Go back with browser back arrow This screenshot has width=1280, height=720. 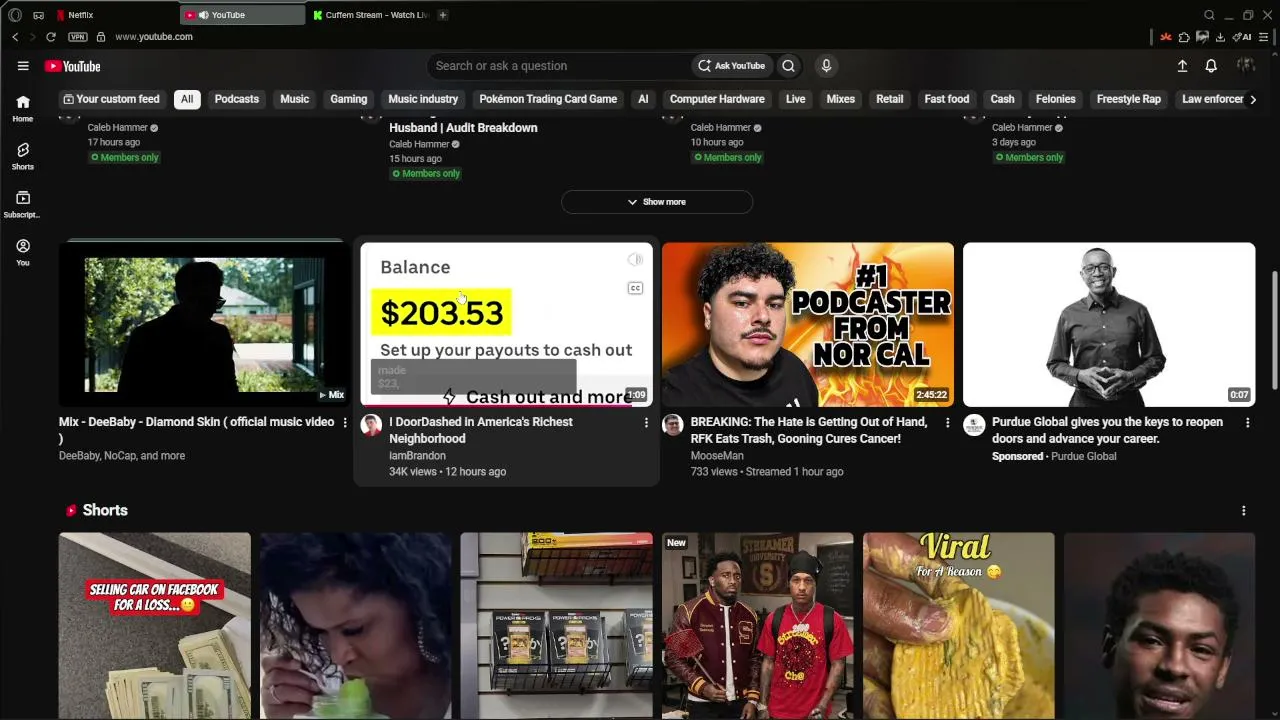(x=15, y=37)
